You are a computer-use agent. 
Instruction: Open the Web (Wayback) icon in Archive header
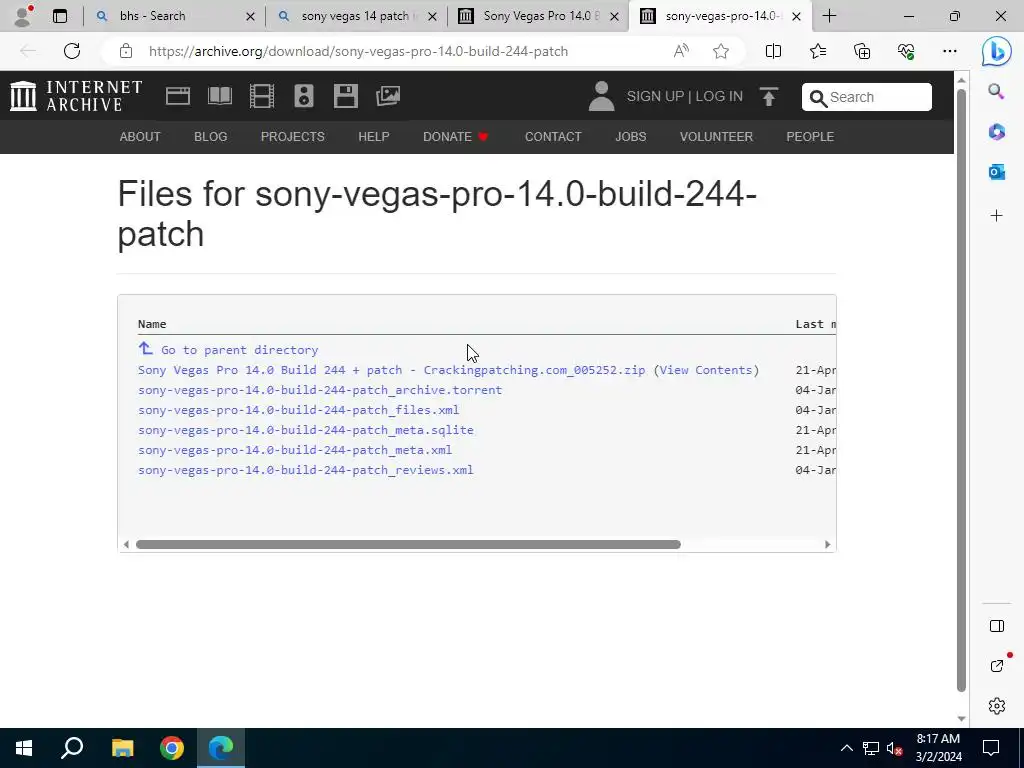[x=178, y=96]
